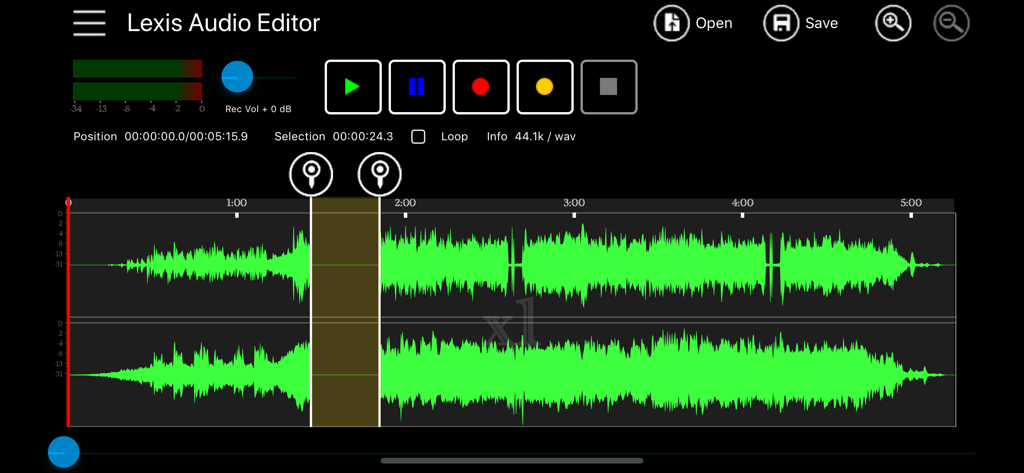Image resolution: width=1024 pixels, height=473 pixels.
Task: Click the 3:00 mark on the ruler
Action: [x=573, y=203]
